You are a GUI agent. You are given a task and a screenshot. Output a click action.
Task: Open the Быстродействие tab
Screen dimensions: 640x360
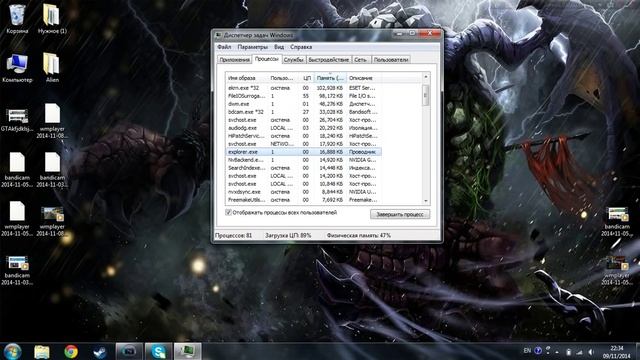329,60
